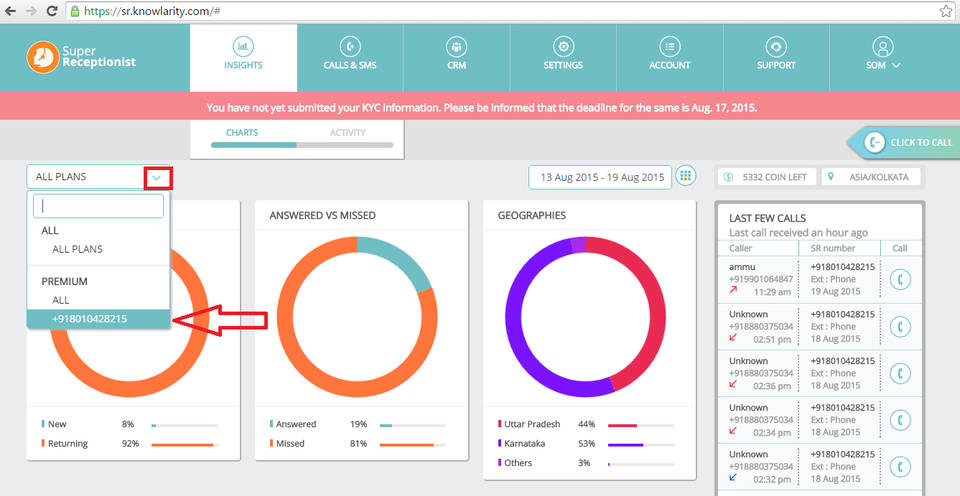Call back ammu using phone icon

900,279
